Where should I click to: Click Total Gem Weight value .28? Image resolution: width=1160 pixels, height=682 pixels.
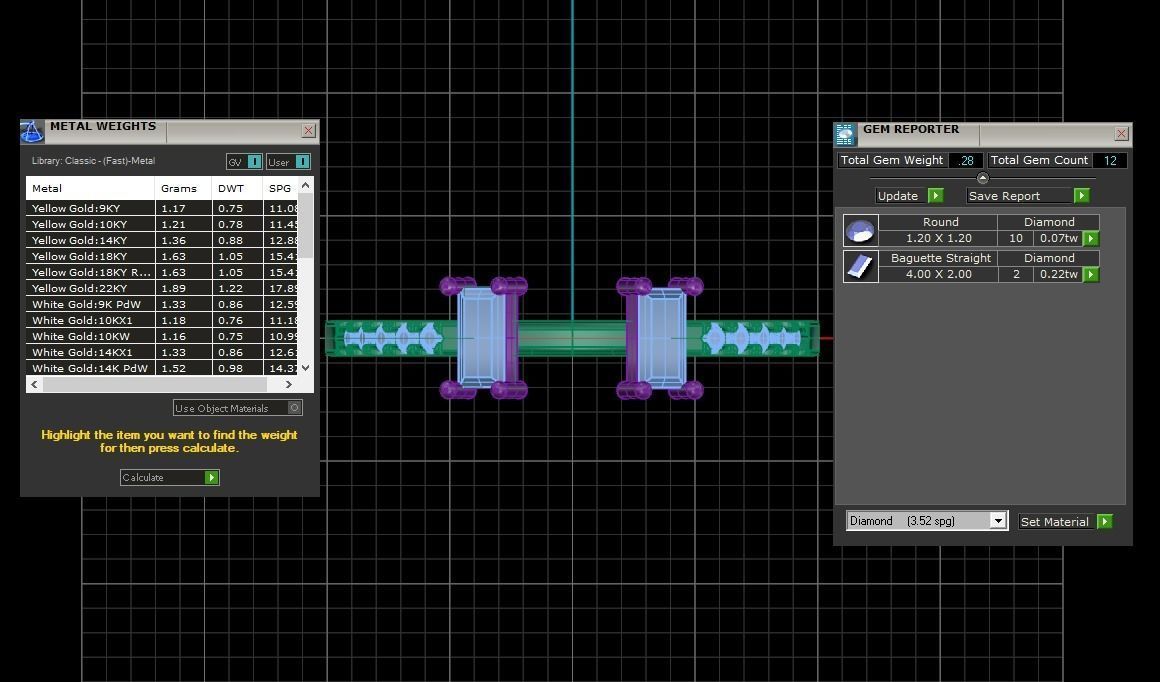point(966,161)
